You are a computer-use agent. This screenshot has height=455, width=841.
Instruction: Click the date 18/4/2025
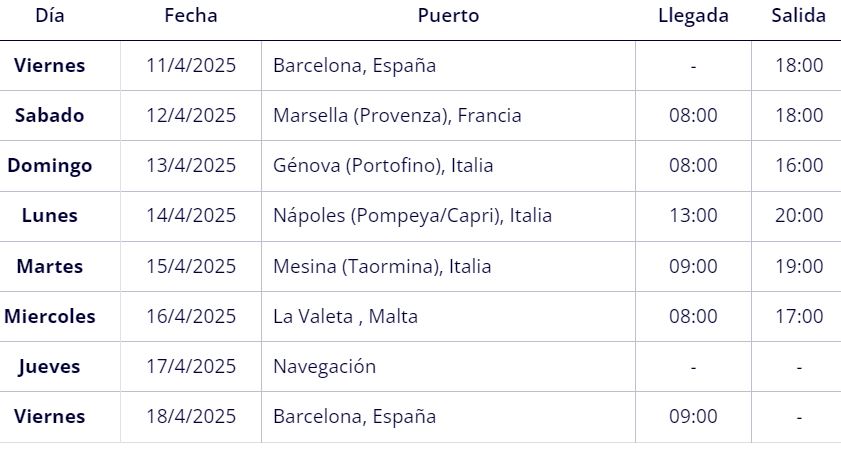click(191, 416)
